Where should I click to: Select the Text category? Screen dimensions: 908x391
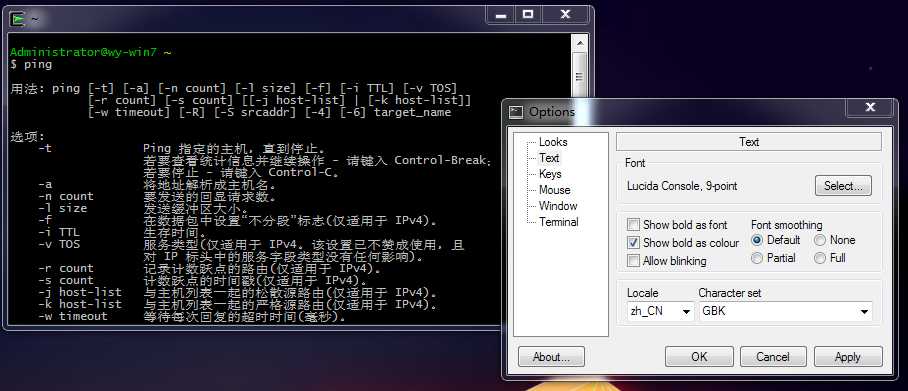click(x=549, y=158)
